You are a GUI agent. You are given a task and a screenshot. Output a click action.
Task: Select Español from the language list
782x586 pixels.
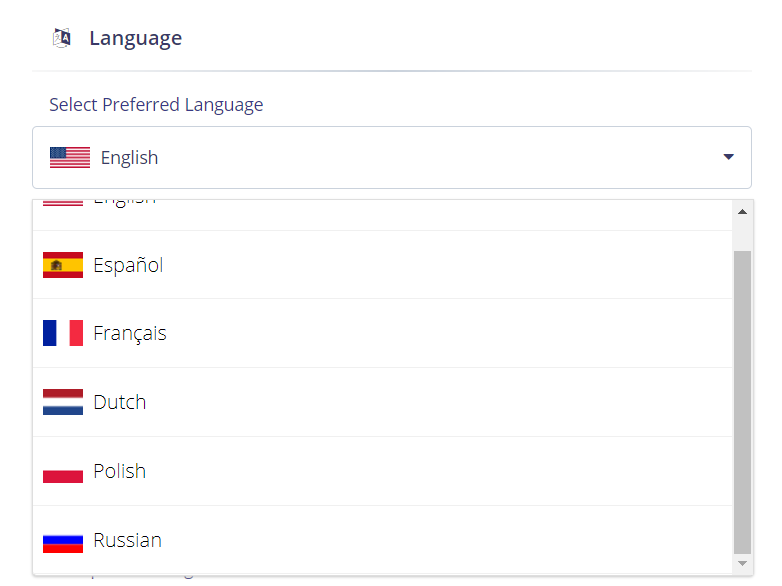(383, 265)
